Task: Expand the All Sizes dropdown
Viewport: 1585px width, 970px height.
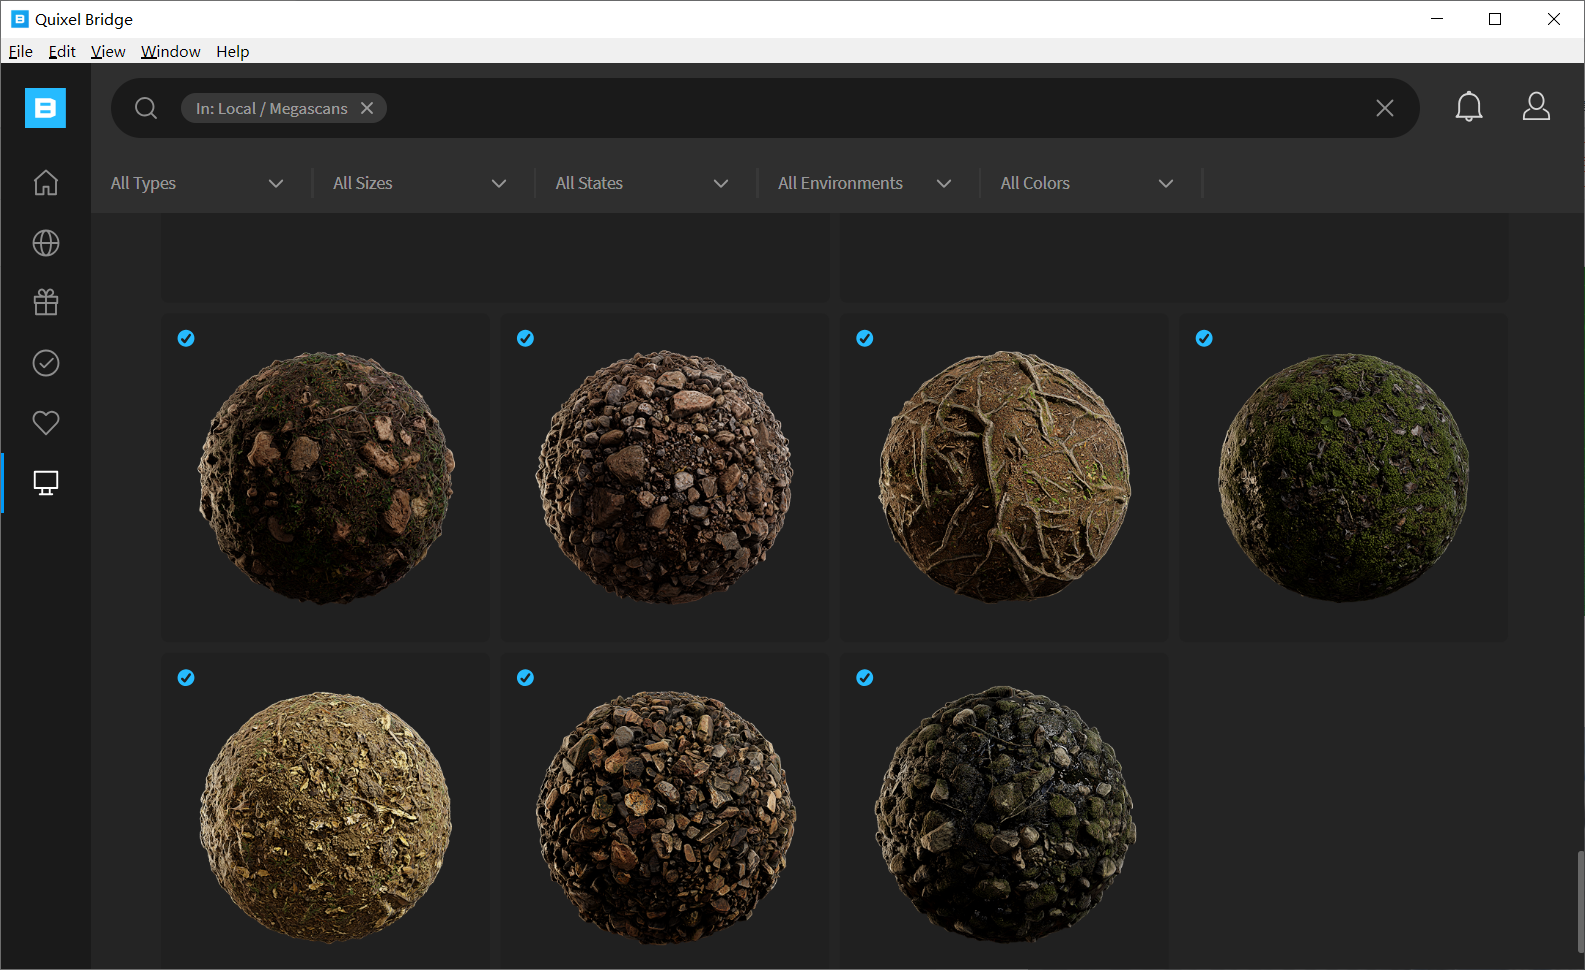Action: coord(420,183)
